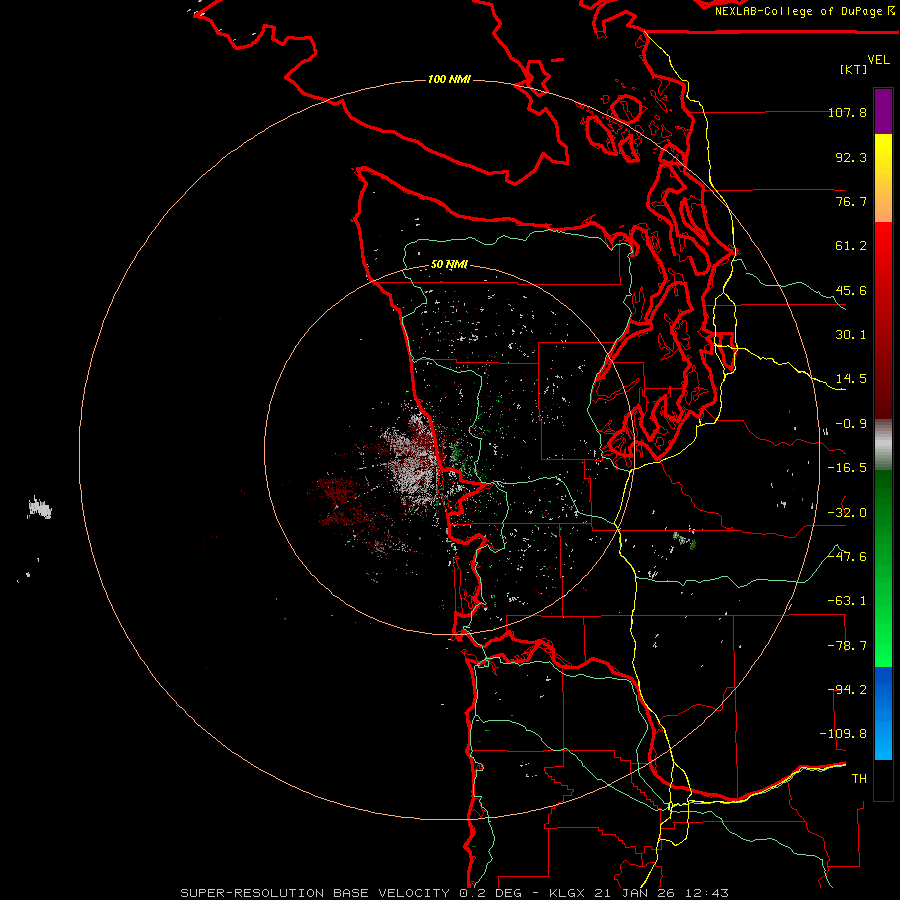The image size is (900, 900).
Task: Click the Super-Resolution Base Velocity KLGX caption
Action: (455, 893)
